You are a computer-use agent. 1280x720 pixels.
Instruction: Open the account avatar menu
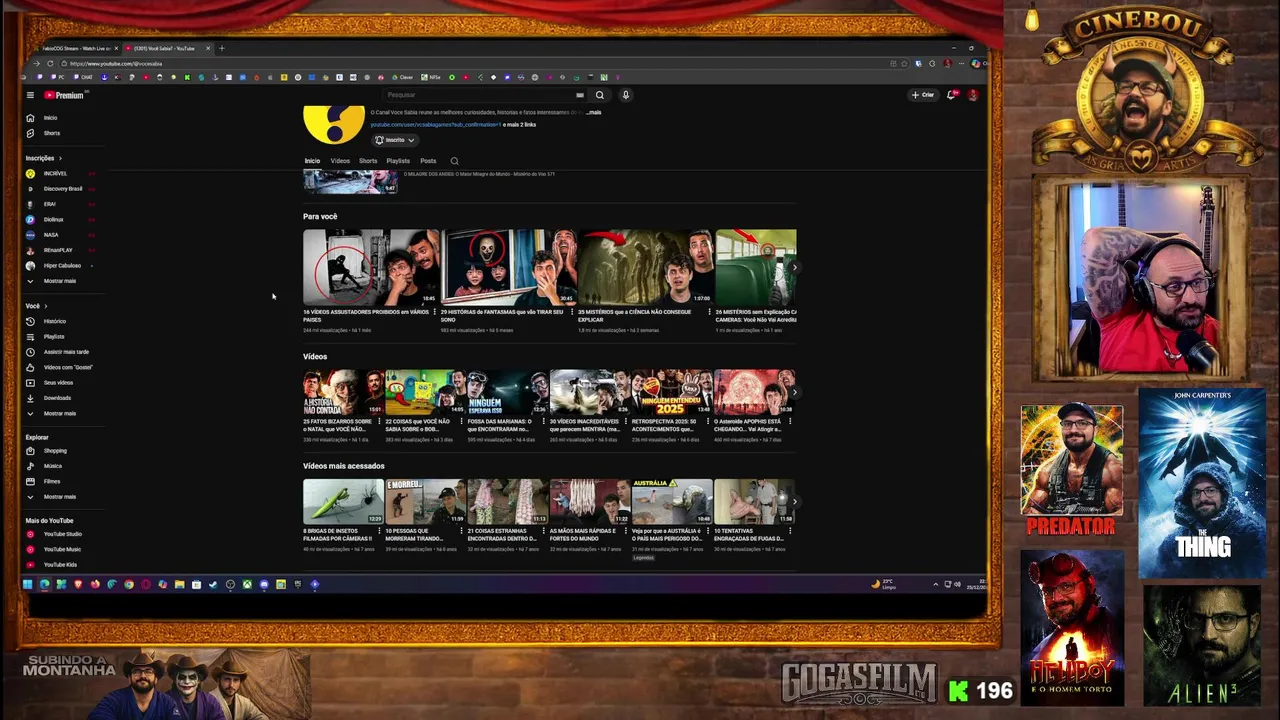click(972, 95)
